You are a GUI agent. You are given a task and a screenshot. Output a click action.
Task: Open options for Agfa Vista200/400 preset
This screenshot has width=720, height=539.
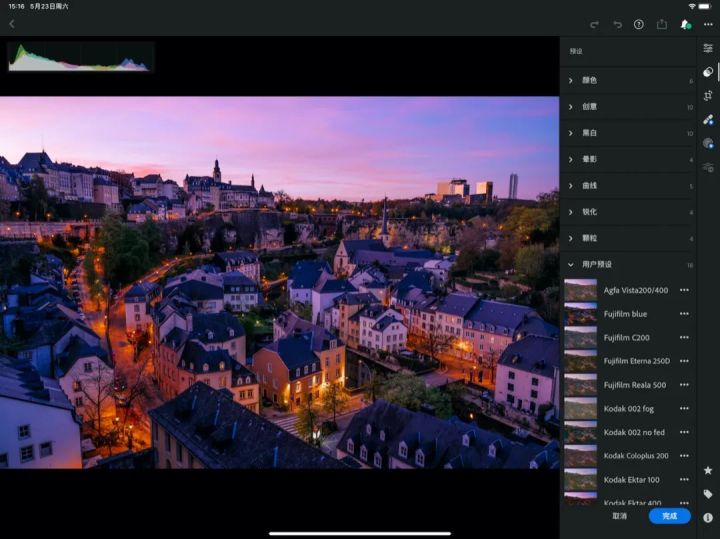click(684, 290)
